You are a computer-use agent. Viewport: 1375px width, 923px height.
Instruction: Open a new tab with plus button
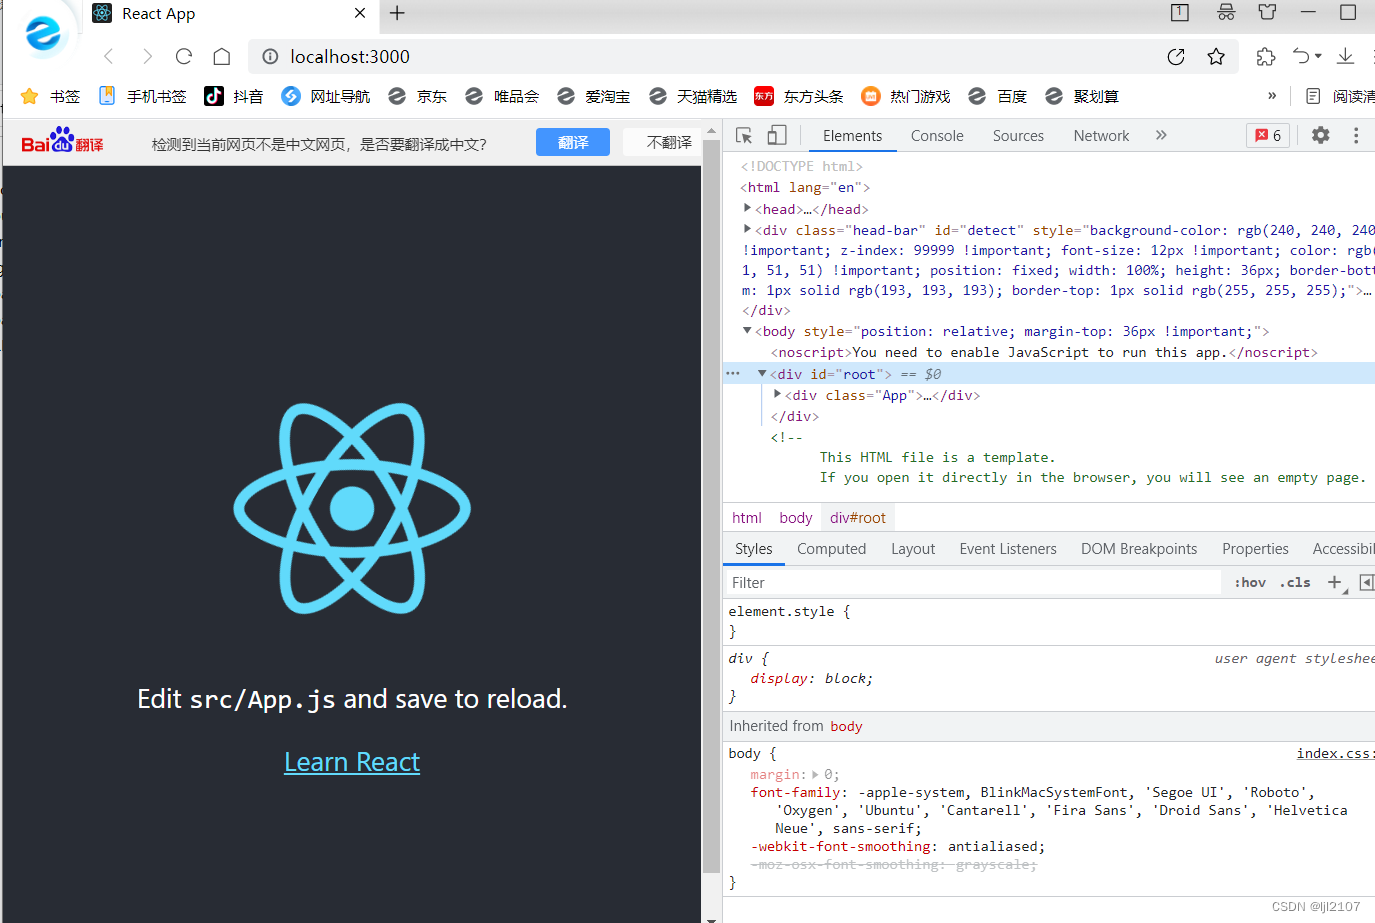click(x=397, y=13)
